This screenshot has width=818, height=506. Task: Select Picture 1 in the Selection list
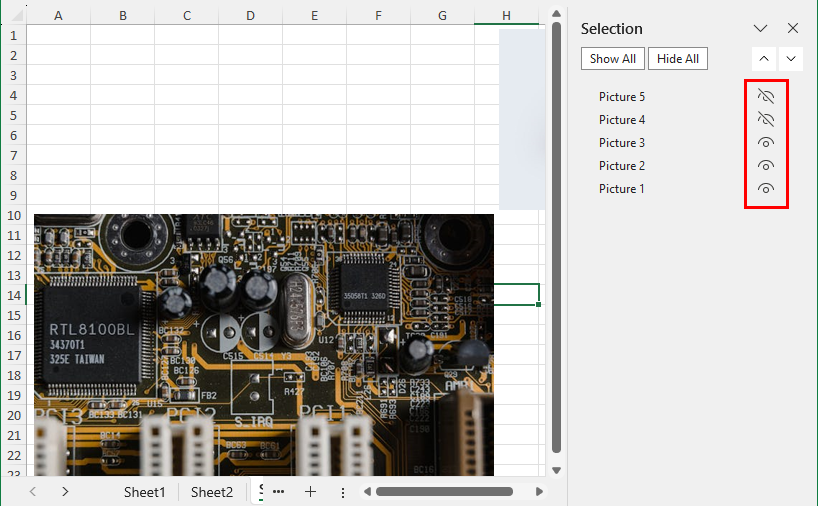pyautogui.click(x=621, y=188)
